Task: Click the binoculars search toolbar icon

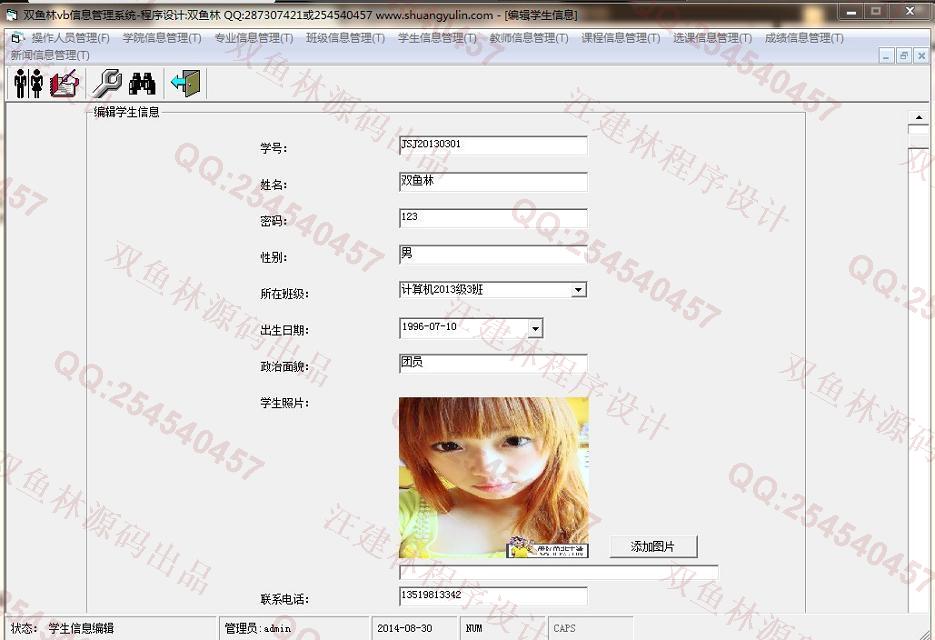Action: click(x=142, y=83)
